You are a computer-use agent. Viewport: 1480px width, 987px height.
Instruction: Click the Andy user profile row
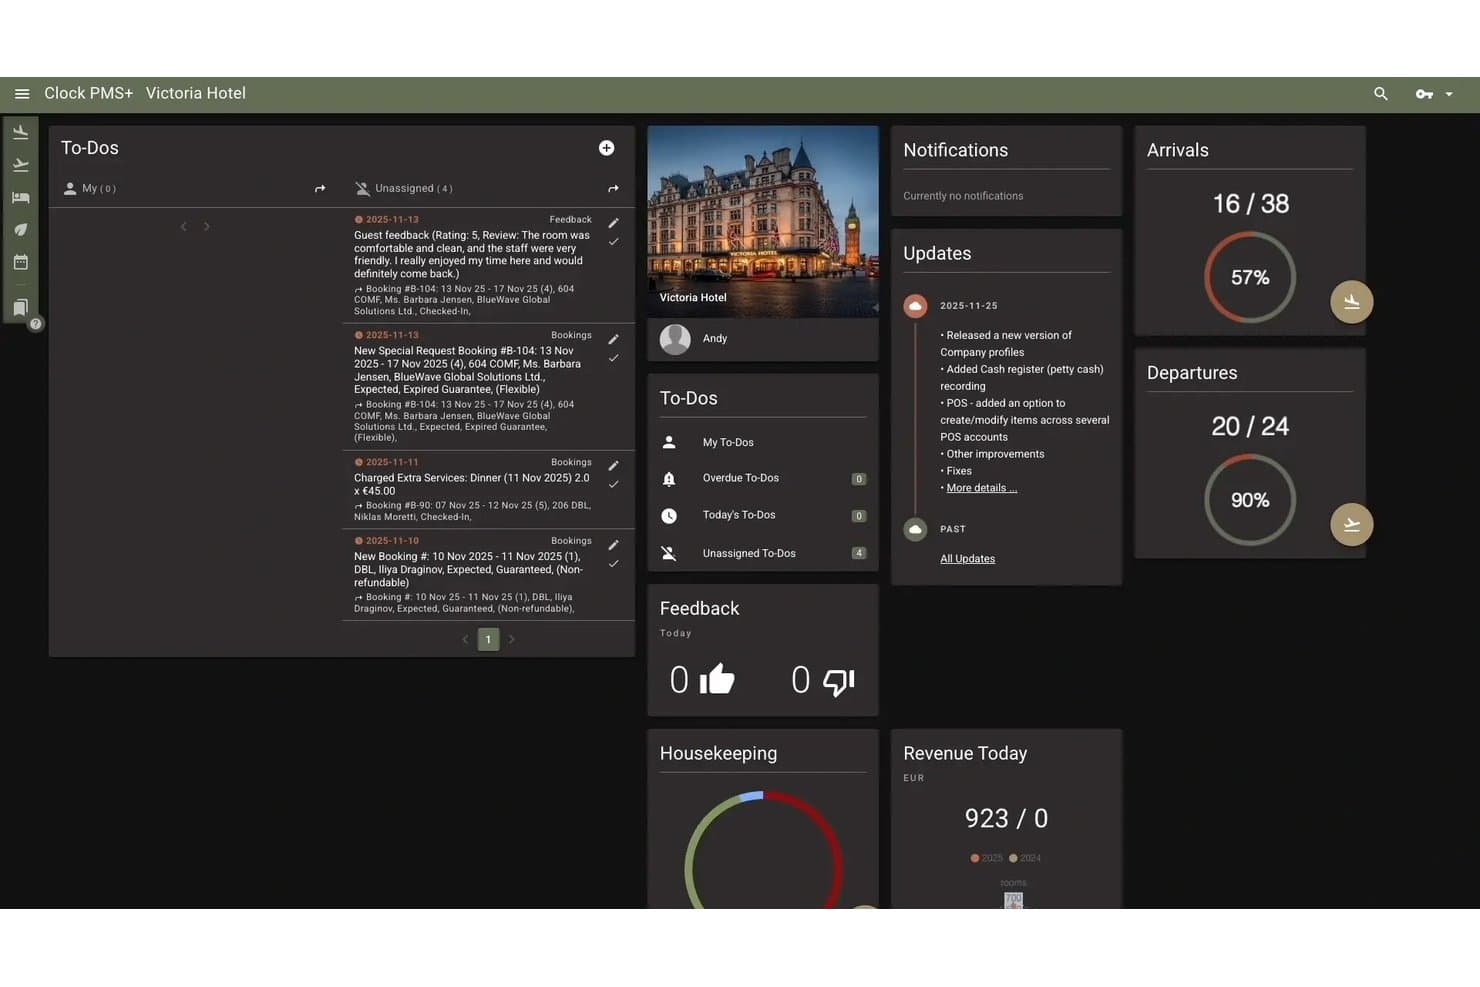[763, 339]
